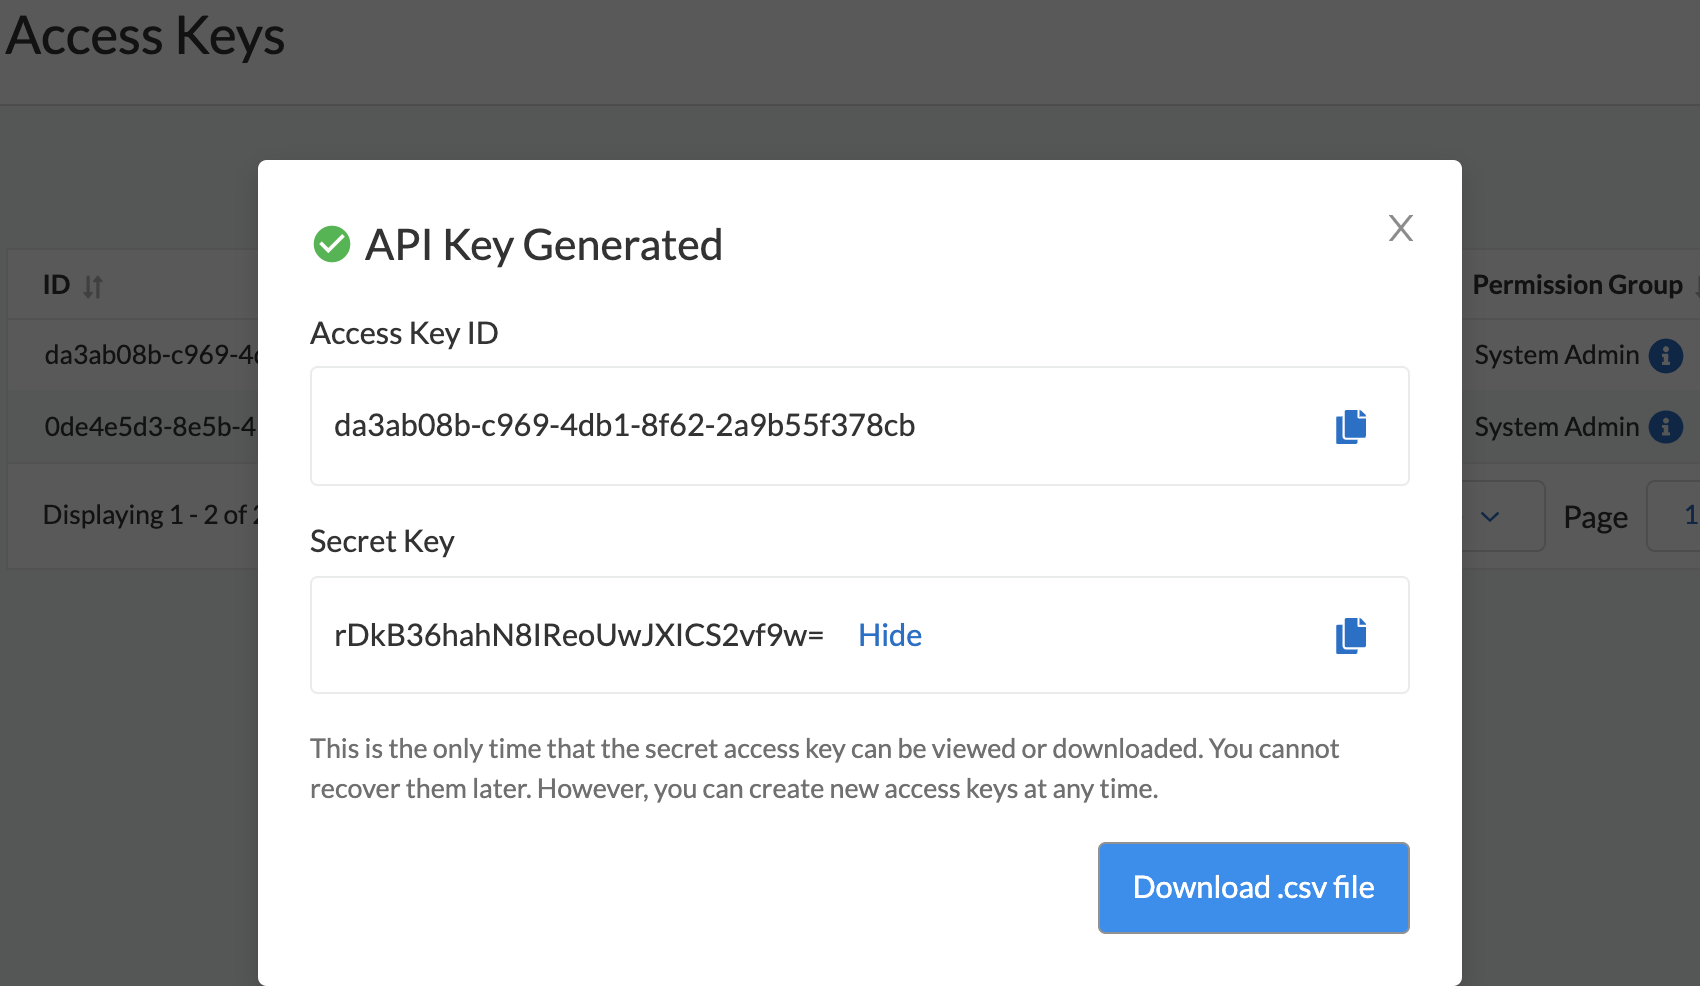Screen dimensions: 1700x986
Task: Click System Admin in the second row
Action: (x=1556, y=427)
